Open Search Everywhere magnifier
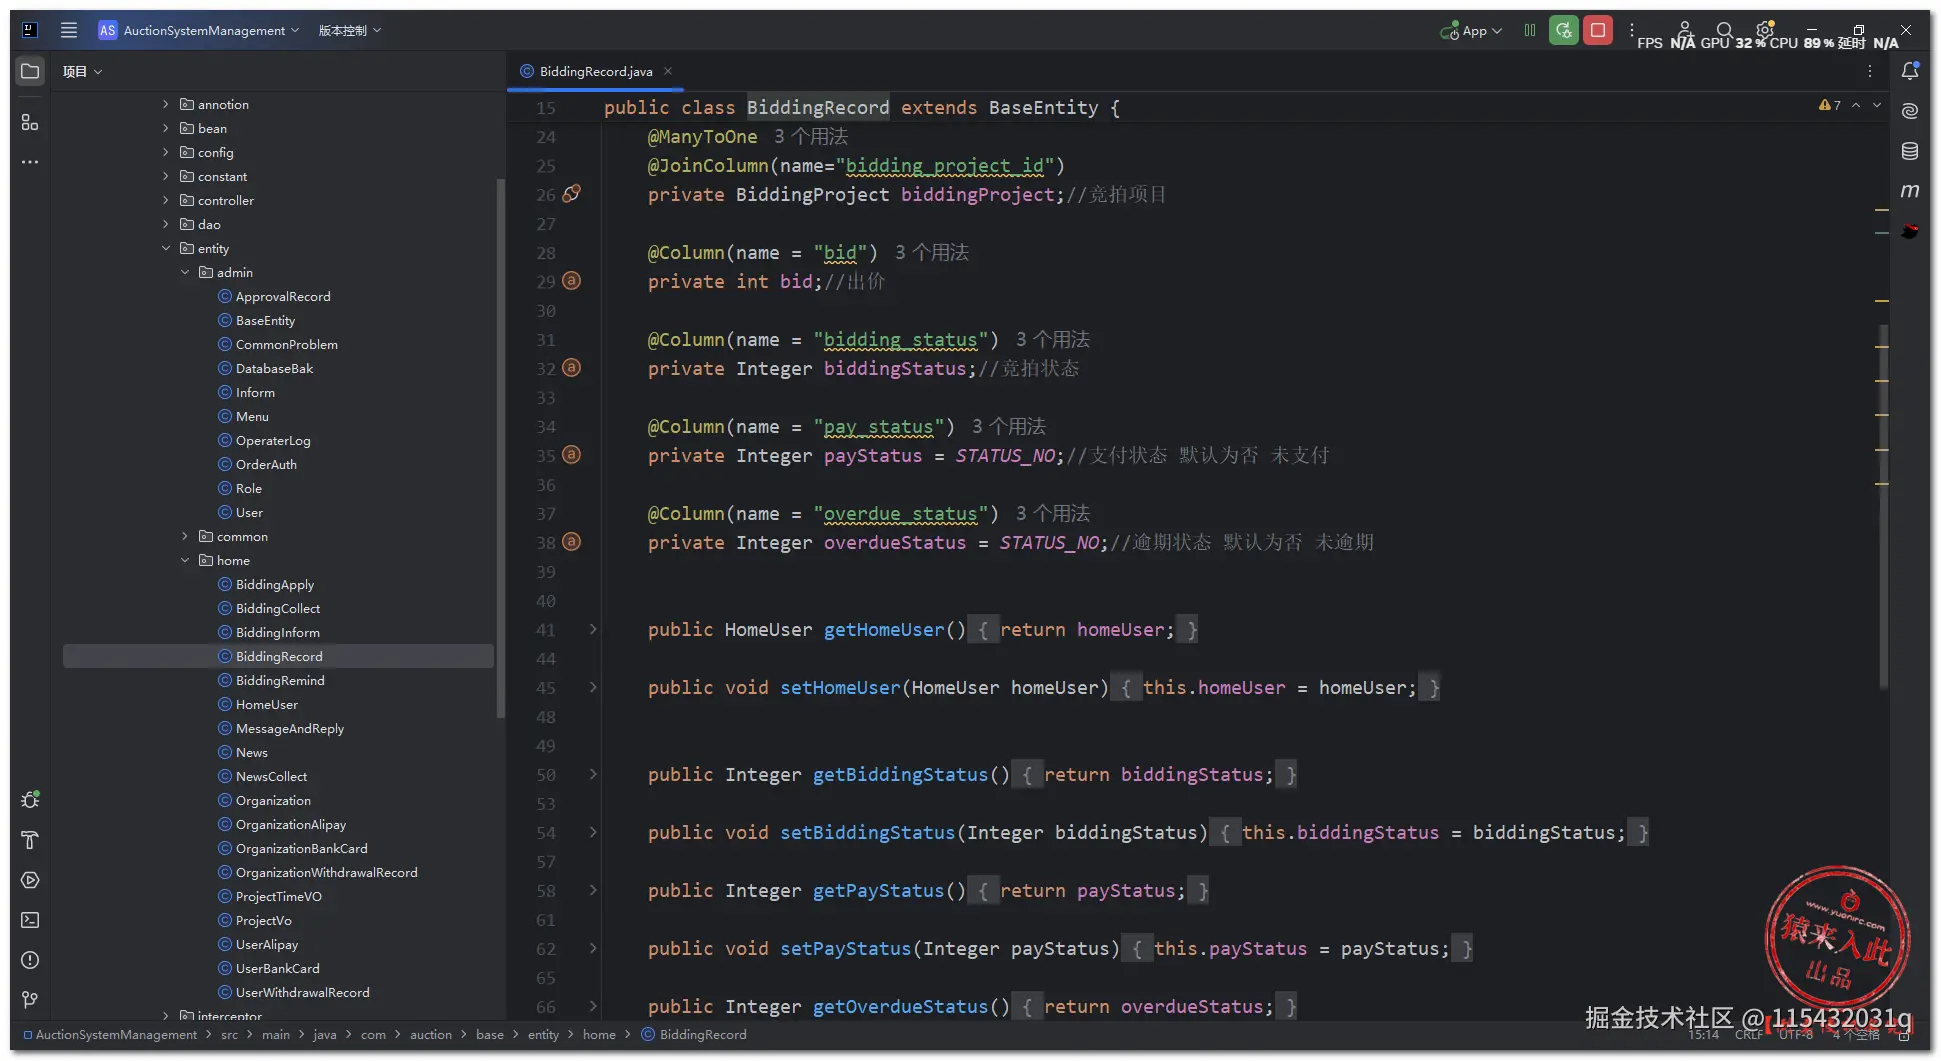The height and width of the screenshot is (1061, 1941). pyautogui.click(x=1725, y=30)
